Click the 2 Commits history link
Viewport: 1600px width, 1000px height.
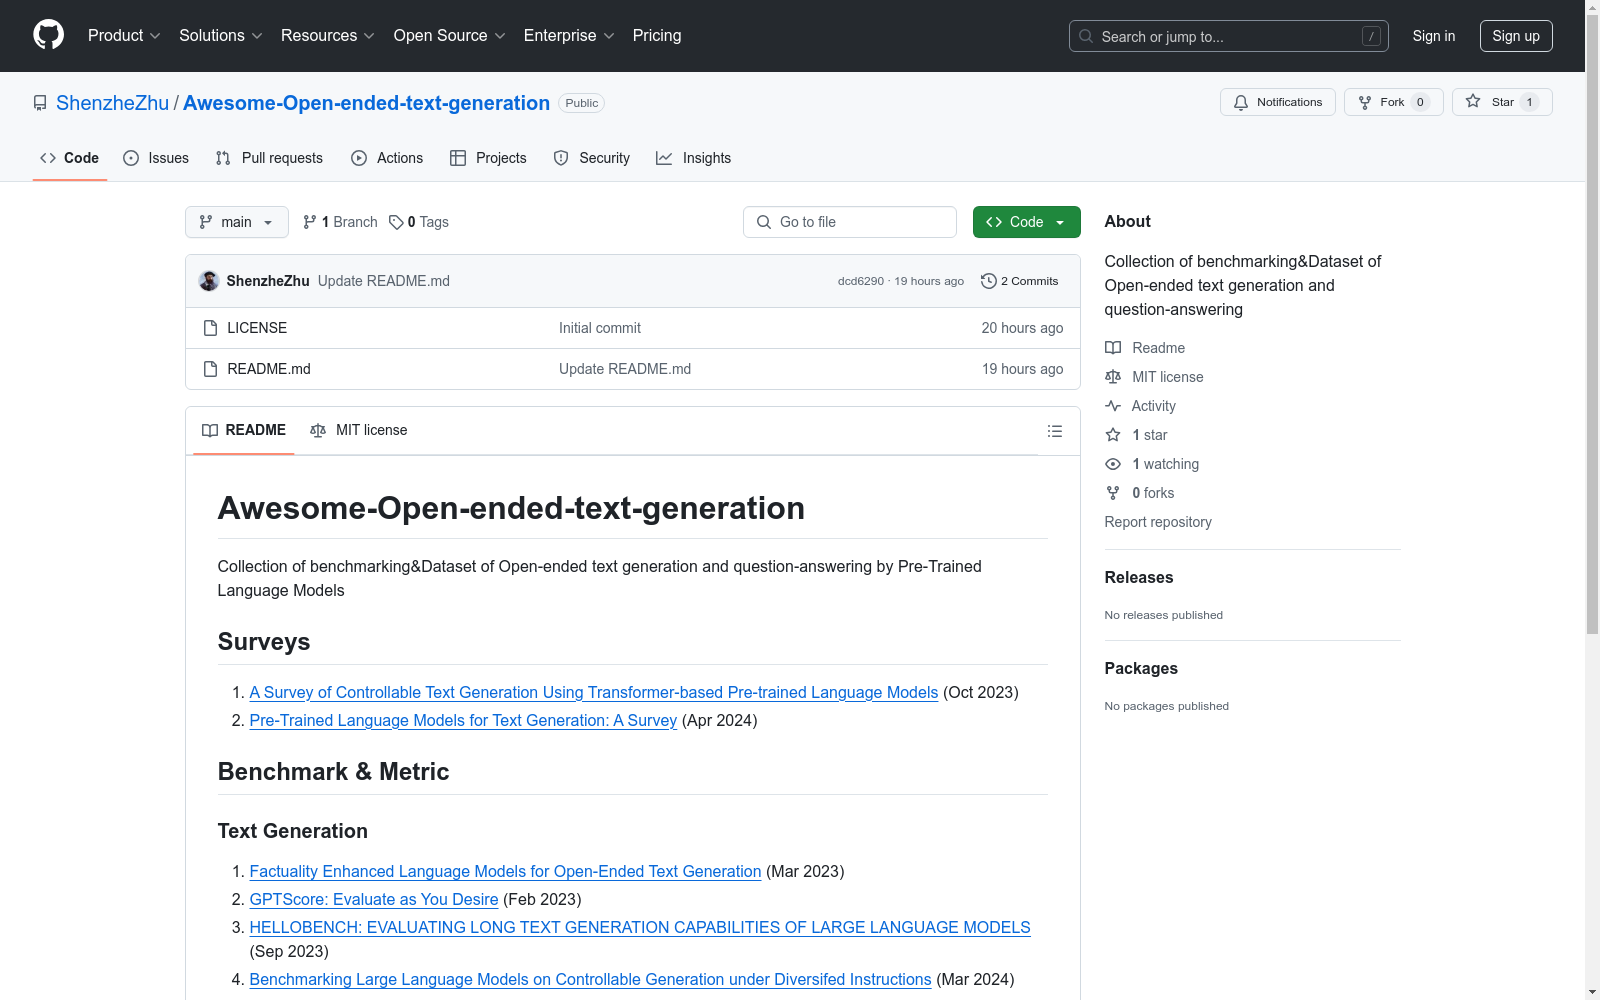[x=1020, y=281]
